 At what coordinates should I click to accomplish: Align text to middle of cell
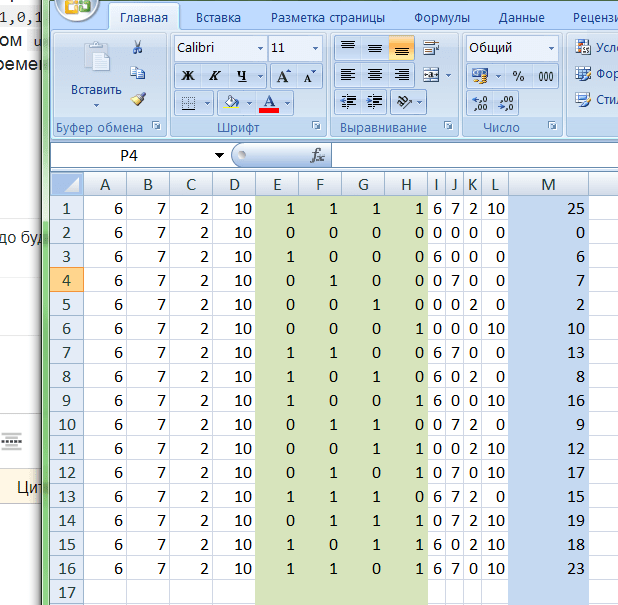[x=374, y=48]
